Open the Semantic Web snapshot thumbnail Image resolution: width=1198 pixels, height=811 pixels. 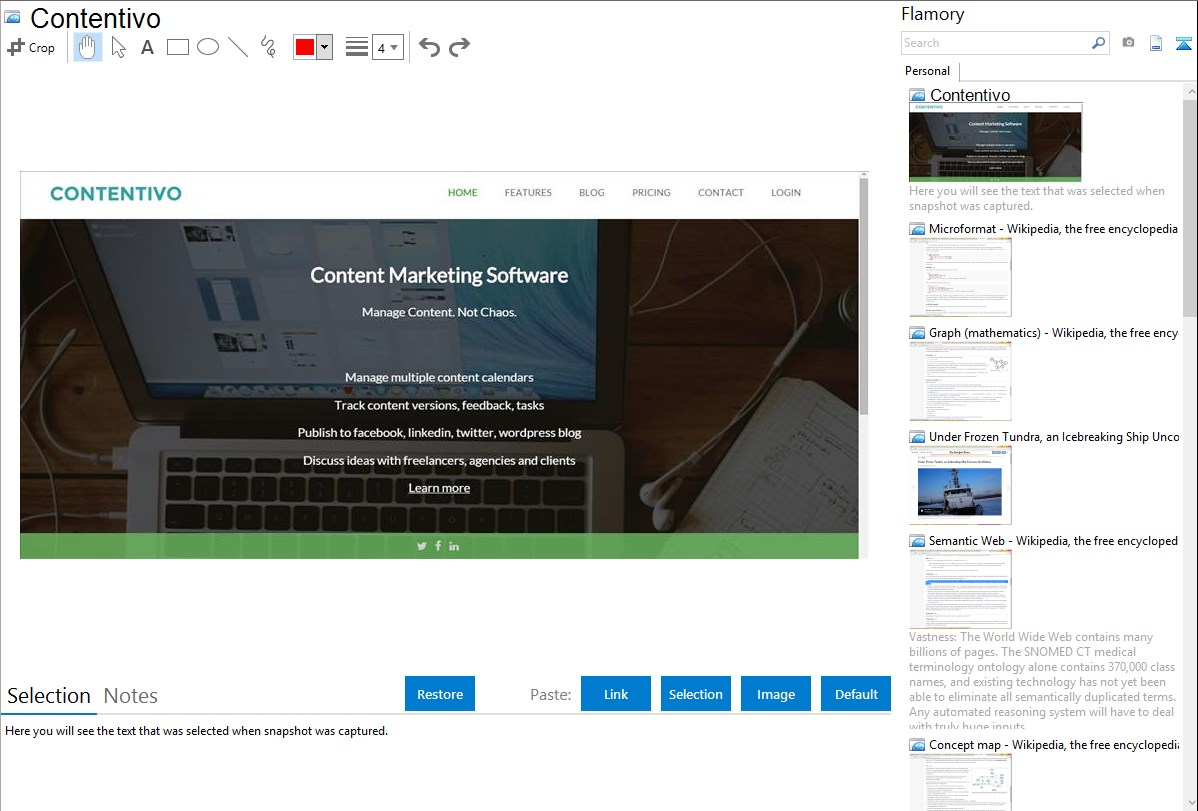point(960,589)
